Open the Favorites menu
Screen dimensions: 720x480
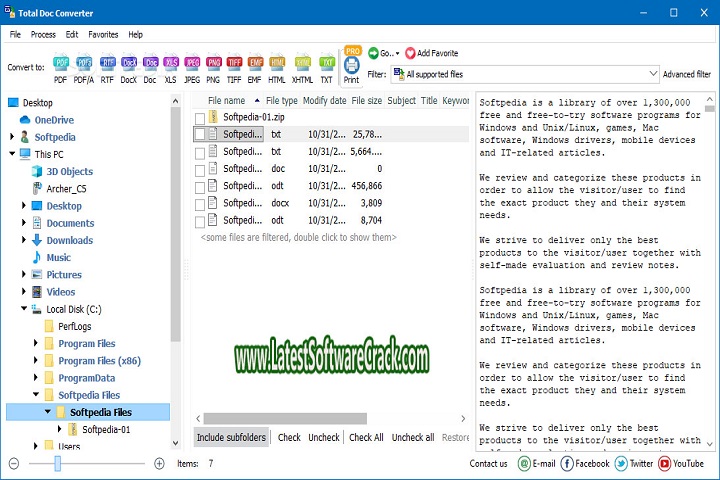point(103,34)
